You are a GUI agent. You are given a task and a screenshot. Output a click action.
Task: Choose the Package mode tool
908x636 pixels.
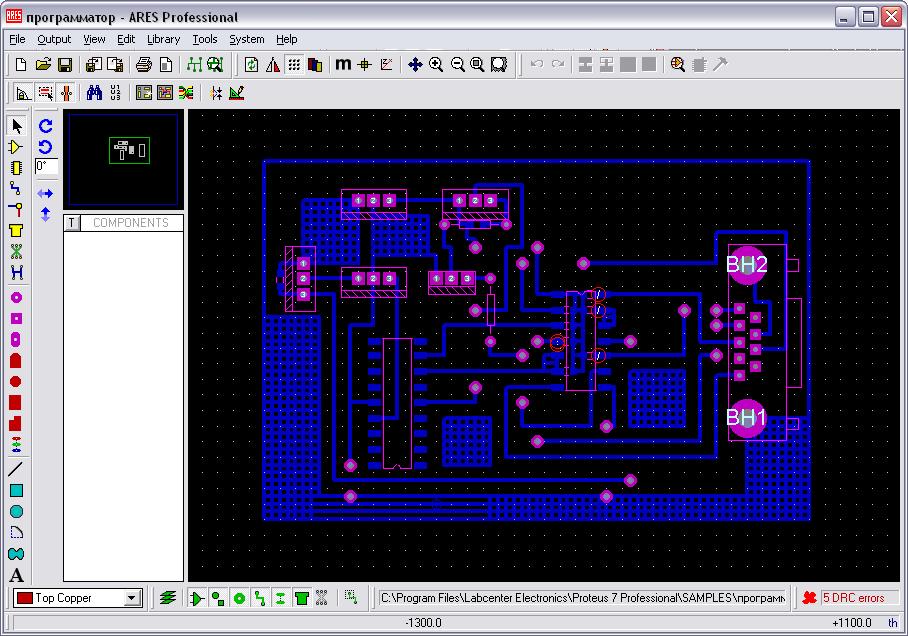(x=16, y=168)
